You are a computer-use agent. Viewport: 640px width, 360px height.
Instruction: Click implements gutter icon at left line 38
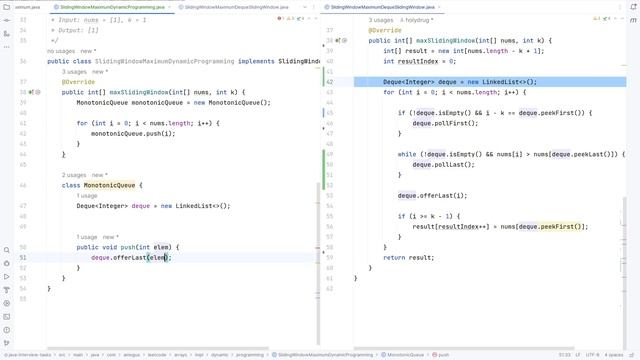pyautogui.click(x=31, y=92)
